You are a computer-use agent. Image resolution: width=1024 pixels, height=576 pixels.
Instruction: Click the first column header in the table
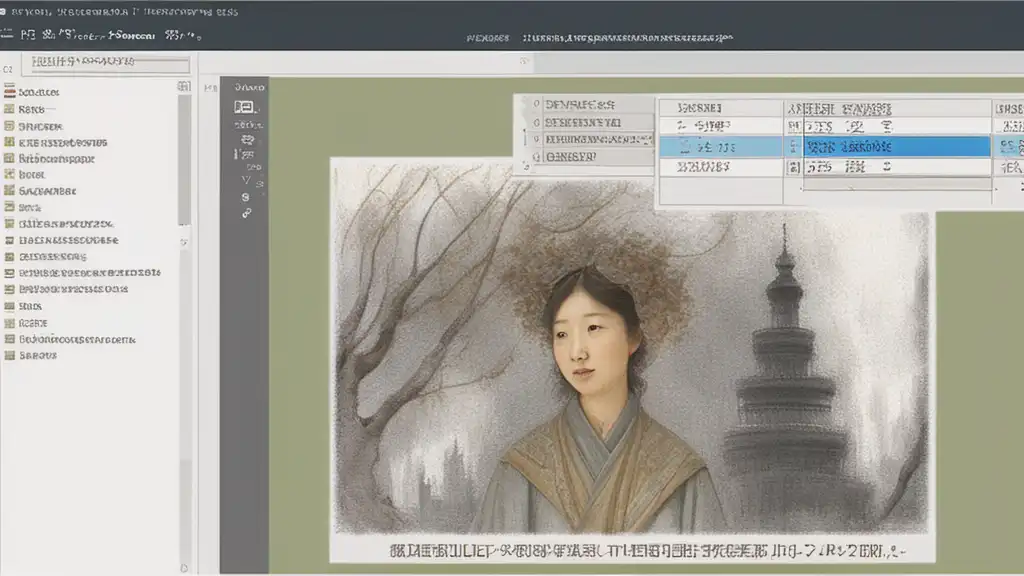(700, 107)
